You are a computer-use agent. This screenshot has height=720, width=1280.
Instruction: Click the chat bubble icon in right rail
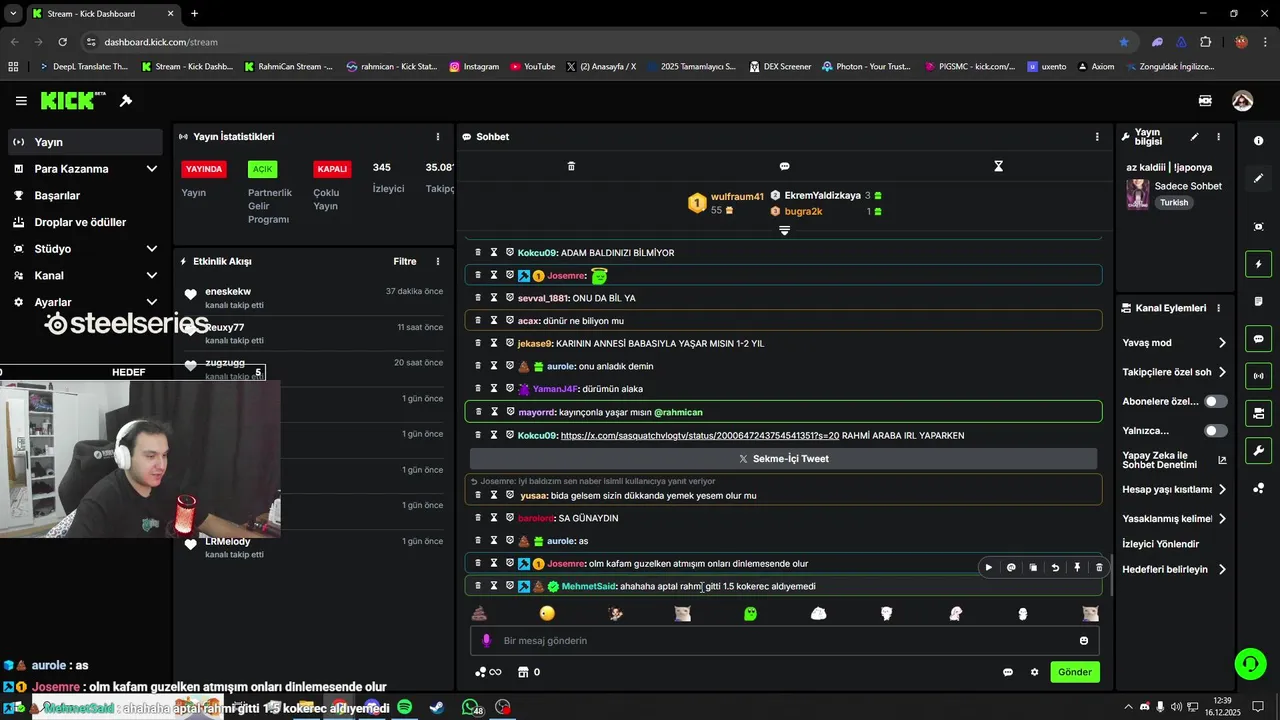[x=1258, y=339]
